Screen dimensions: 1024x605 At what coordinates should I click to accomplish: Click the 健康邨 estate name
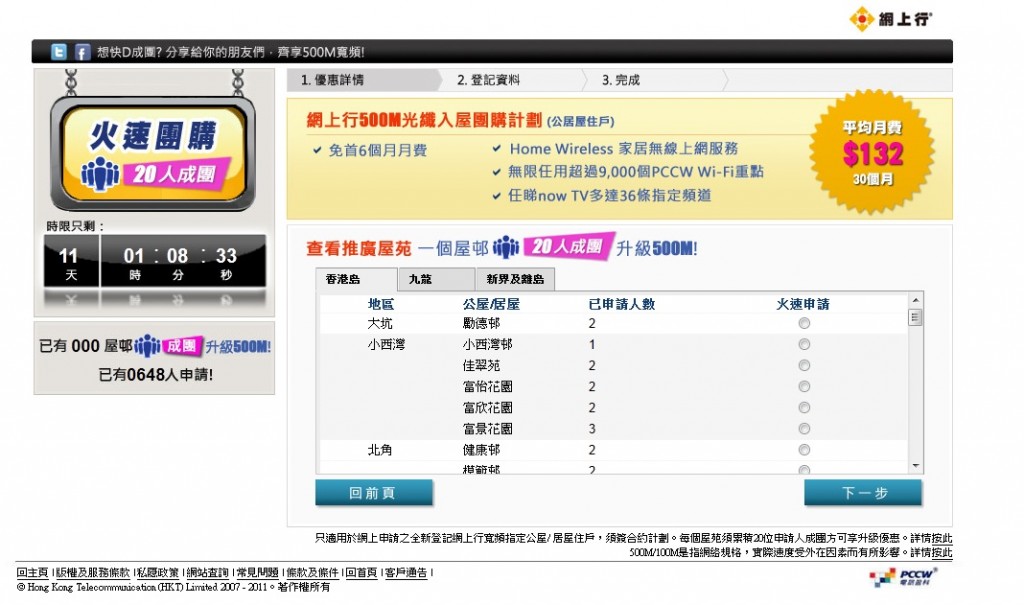pos(481,450)
